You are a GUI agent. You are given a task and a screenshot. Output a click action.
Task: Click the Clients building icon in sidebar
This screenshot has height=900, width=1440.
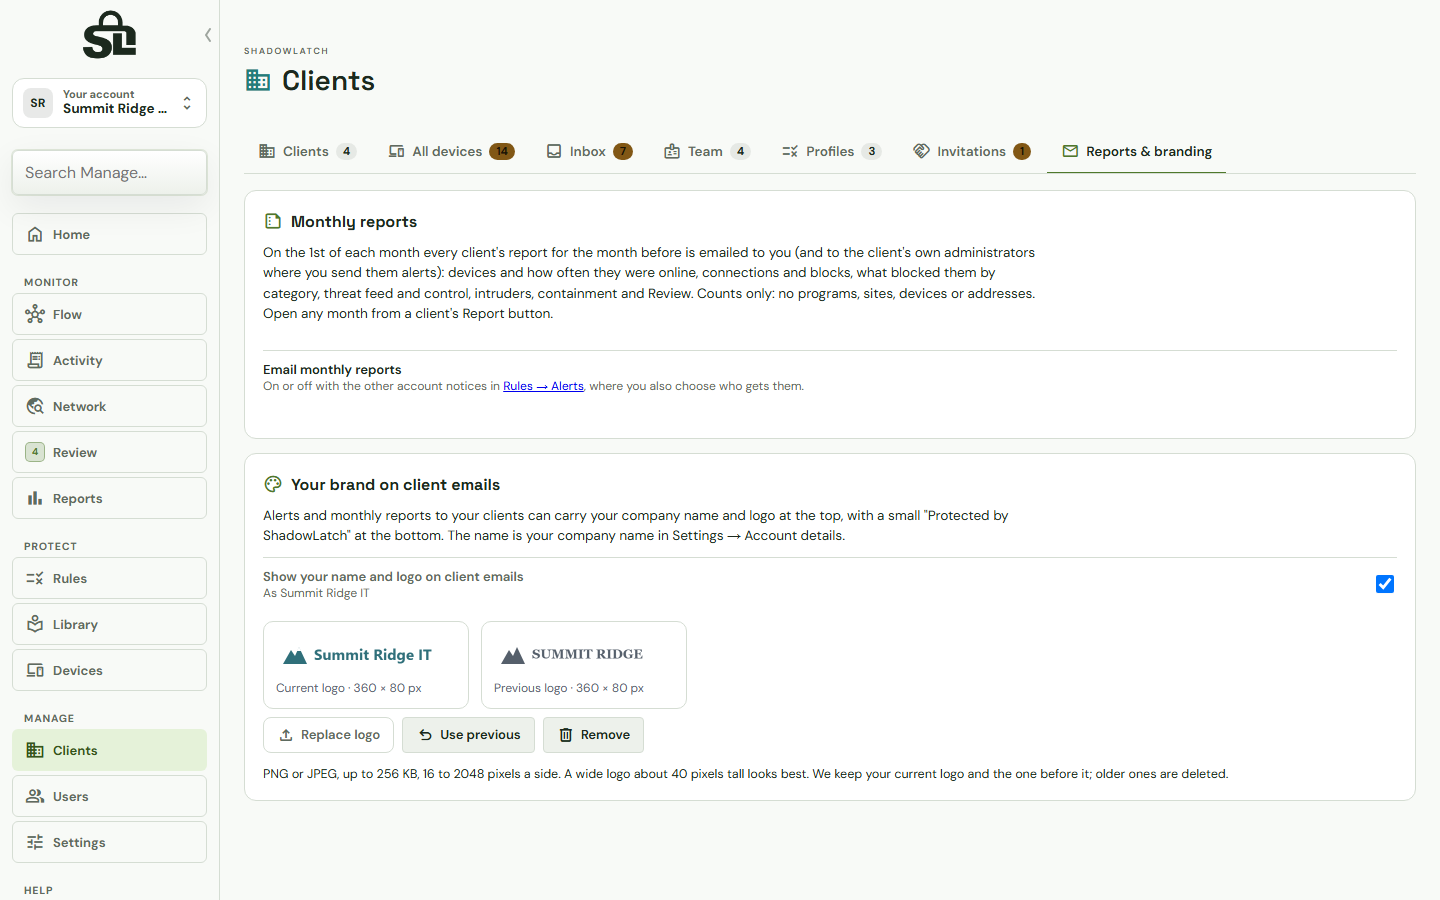pyautogui.click(x=35, y=750)
